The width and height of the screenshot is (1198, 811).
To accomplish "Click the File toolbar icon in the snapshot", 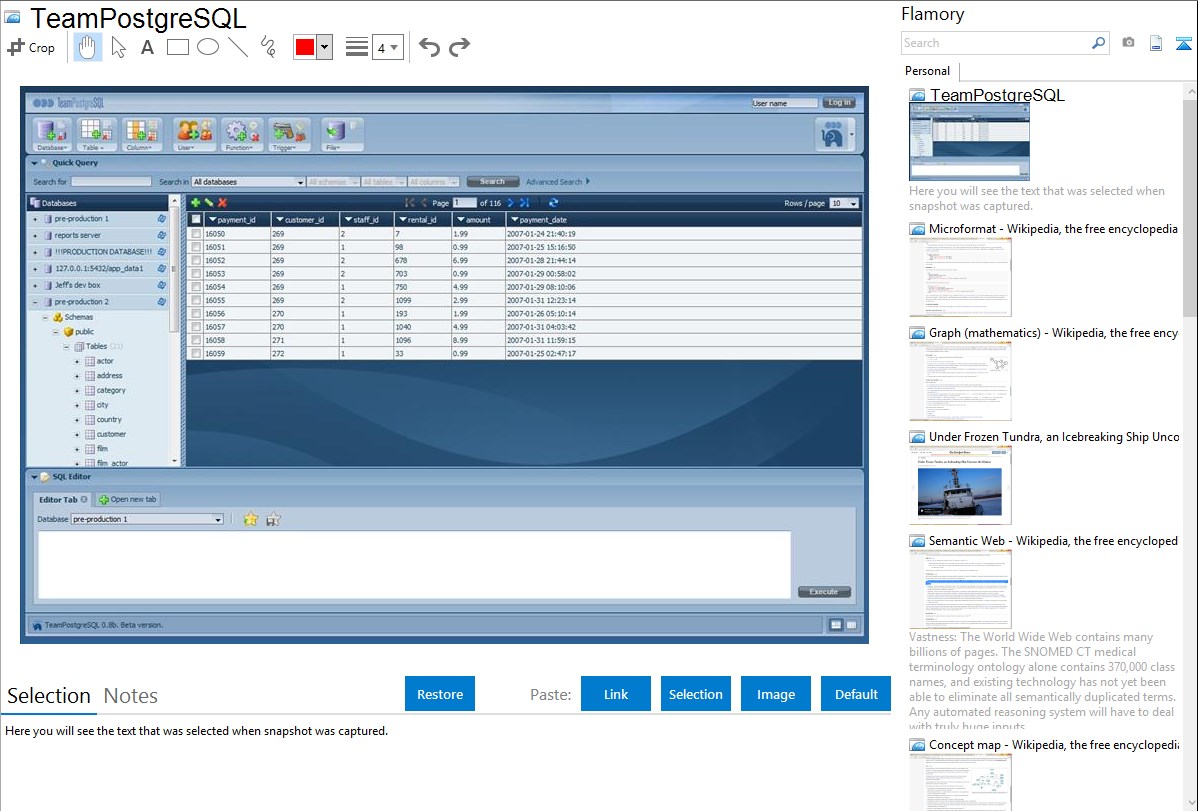I will [x=342, y=135].
